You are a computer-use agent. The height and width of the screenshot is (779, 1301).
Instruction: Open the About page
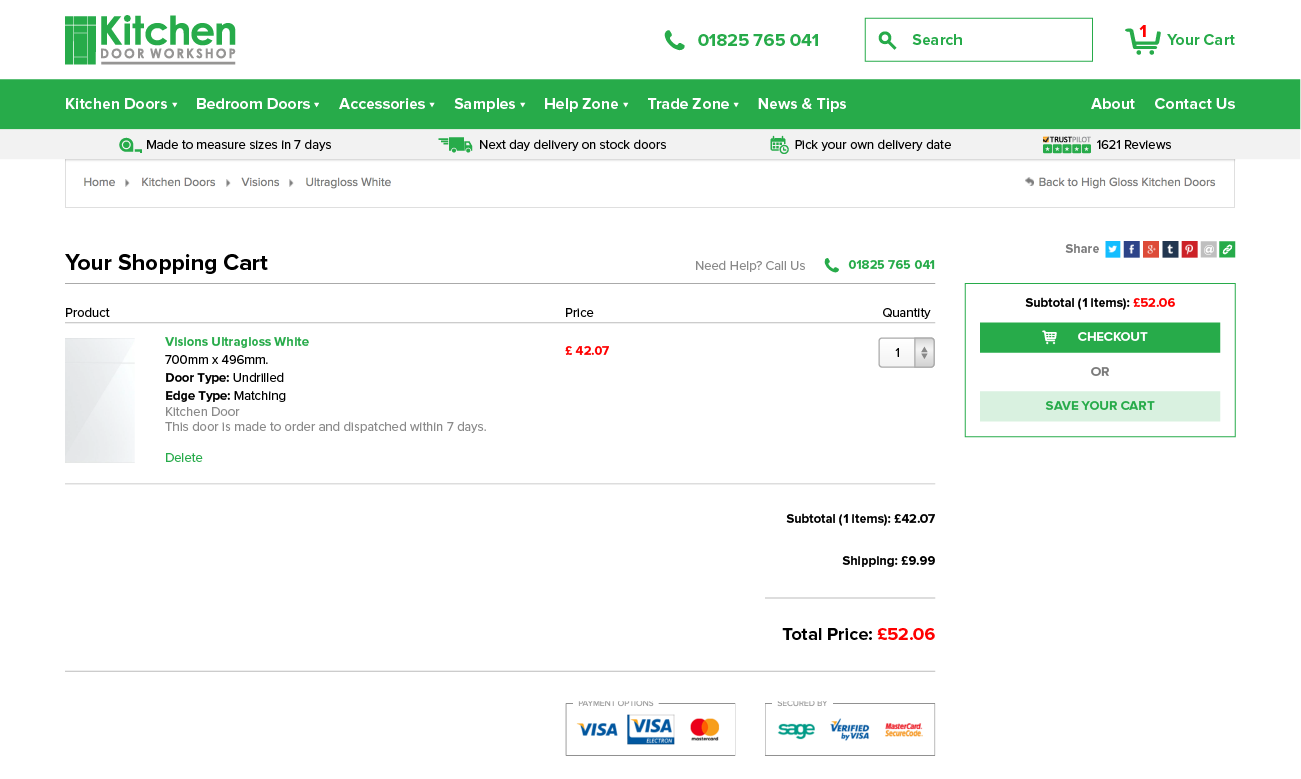click(x=1113, y=104)
